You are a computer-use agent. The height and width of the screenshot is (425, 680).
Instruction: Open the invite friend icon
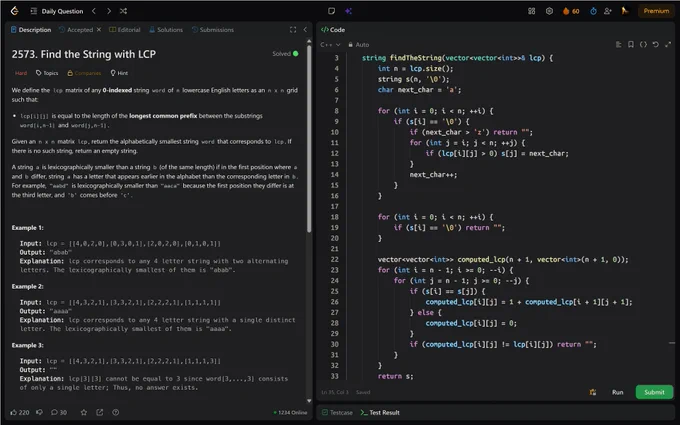pos(608,11)
